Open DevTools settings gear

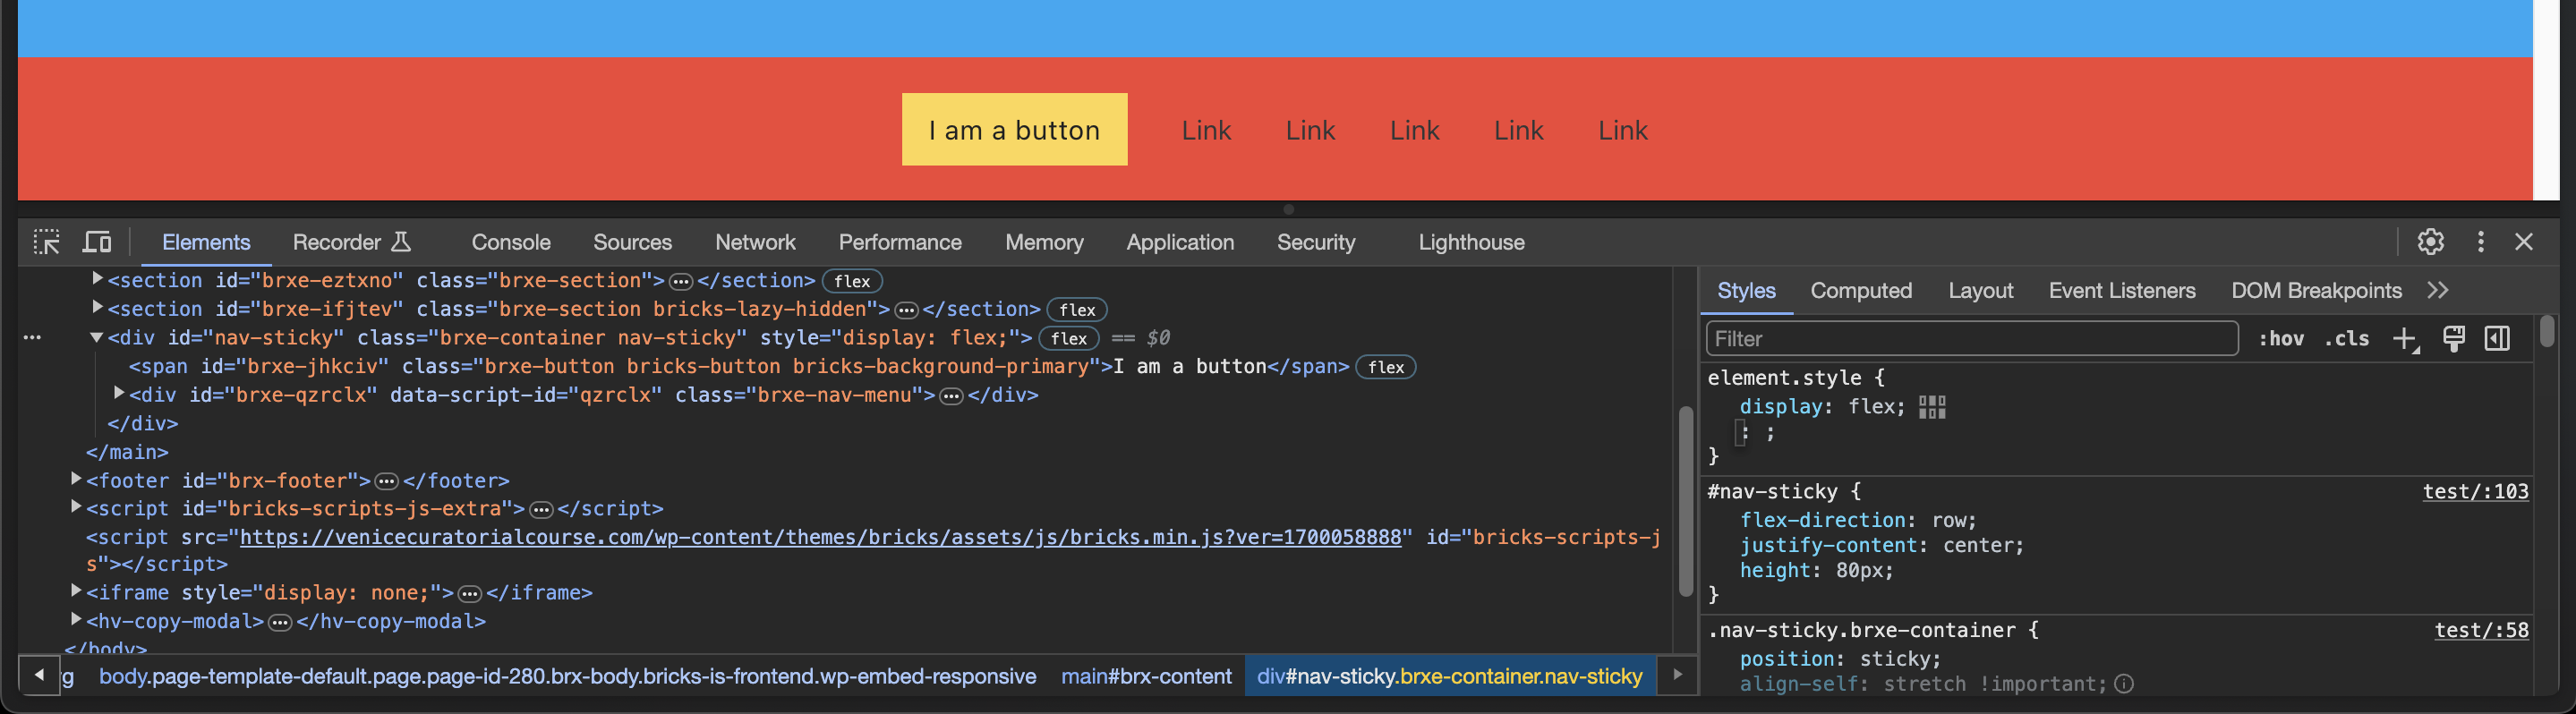pyautogui.click(x=2431, y=242)
